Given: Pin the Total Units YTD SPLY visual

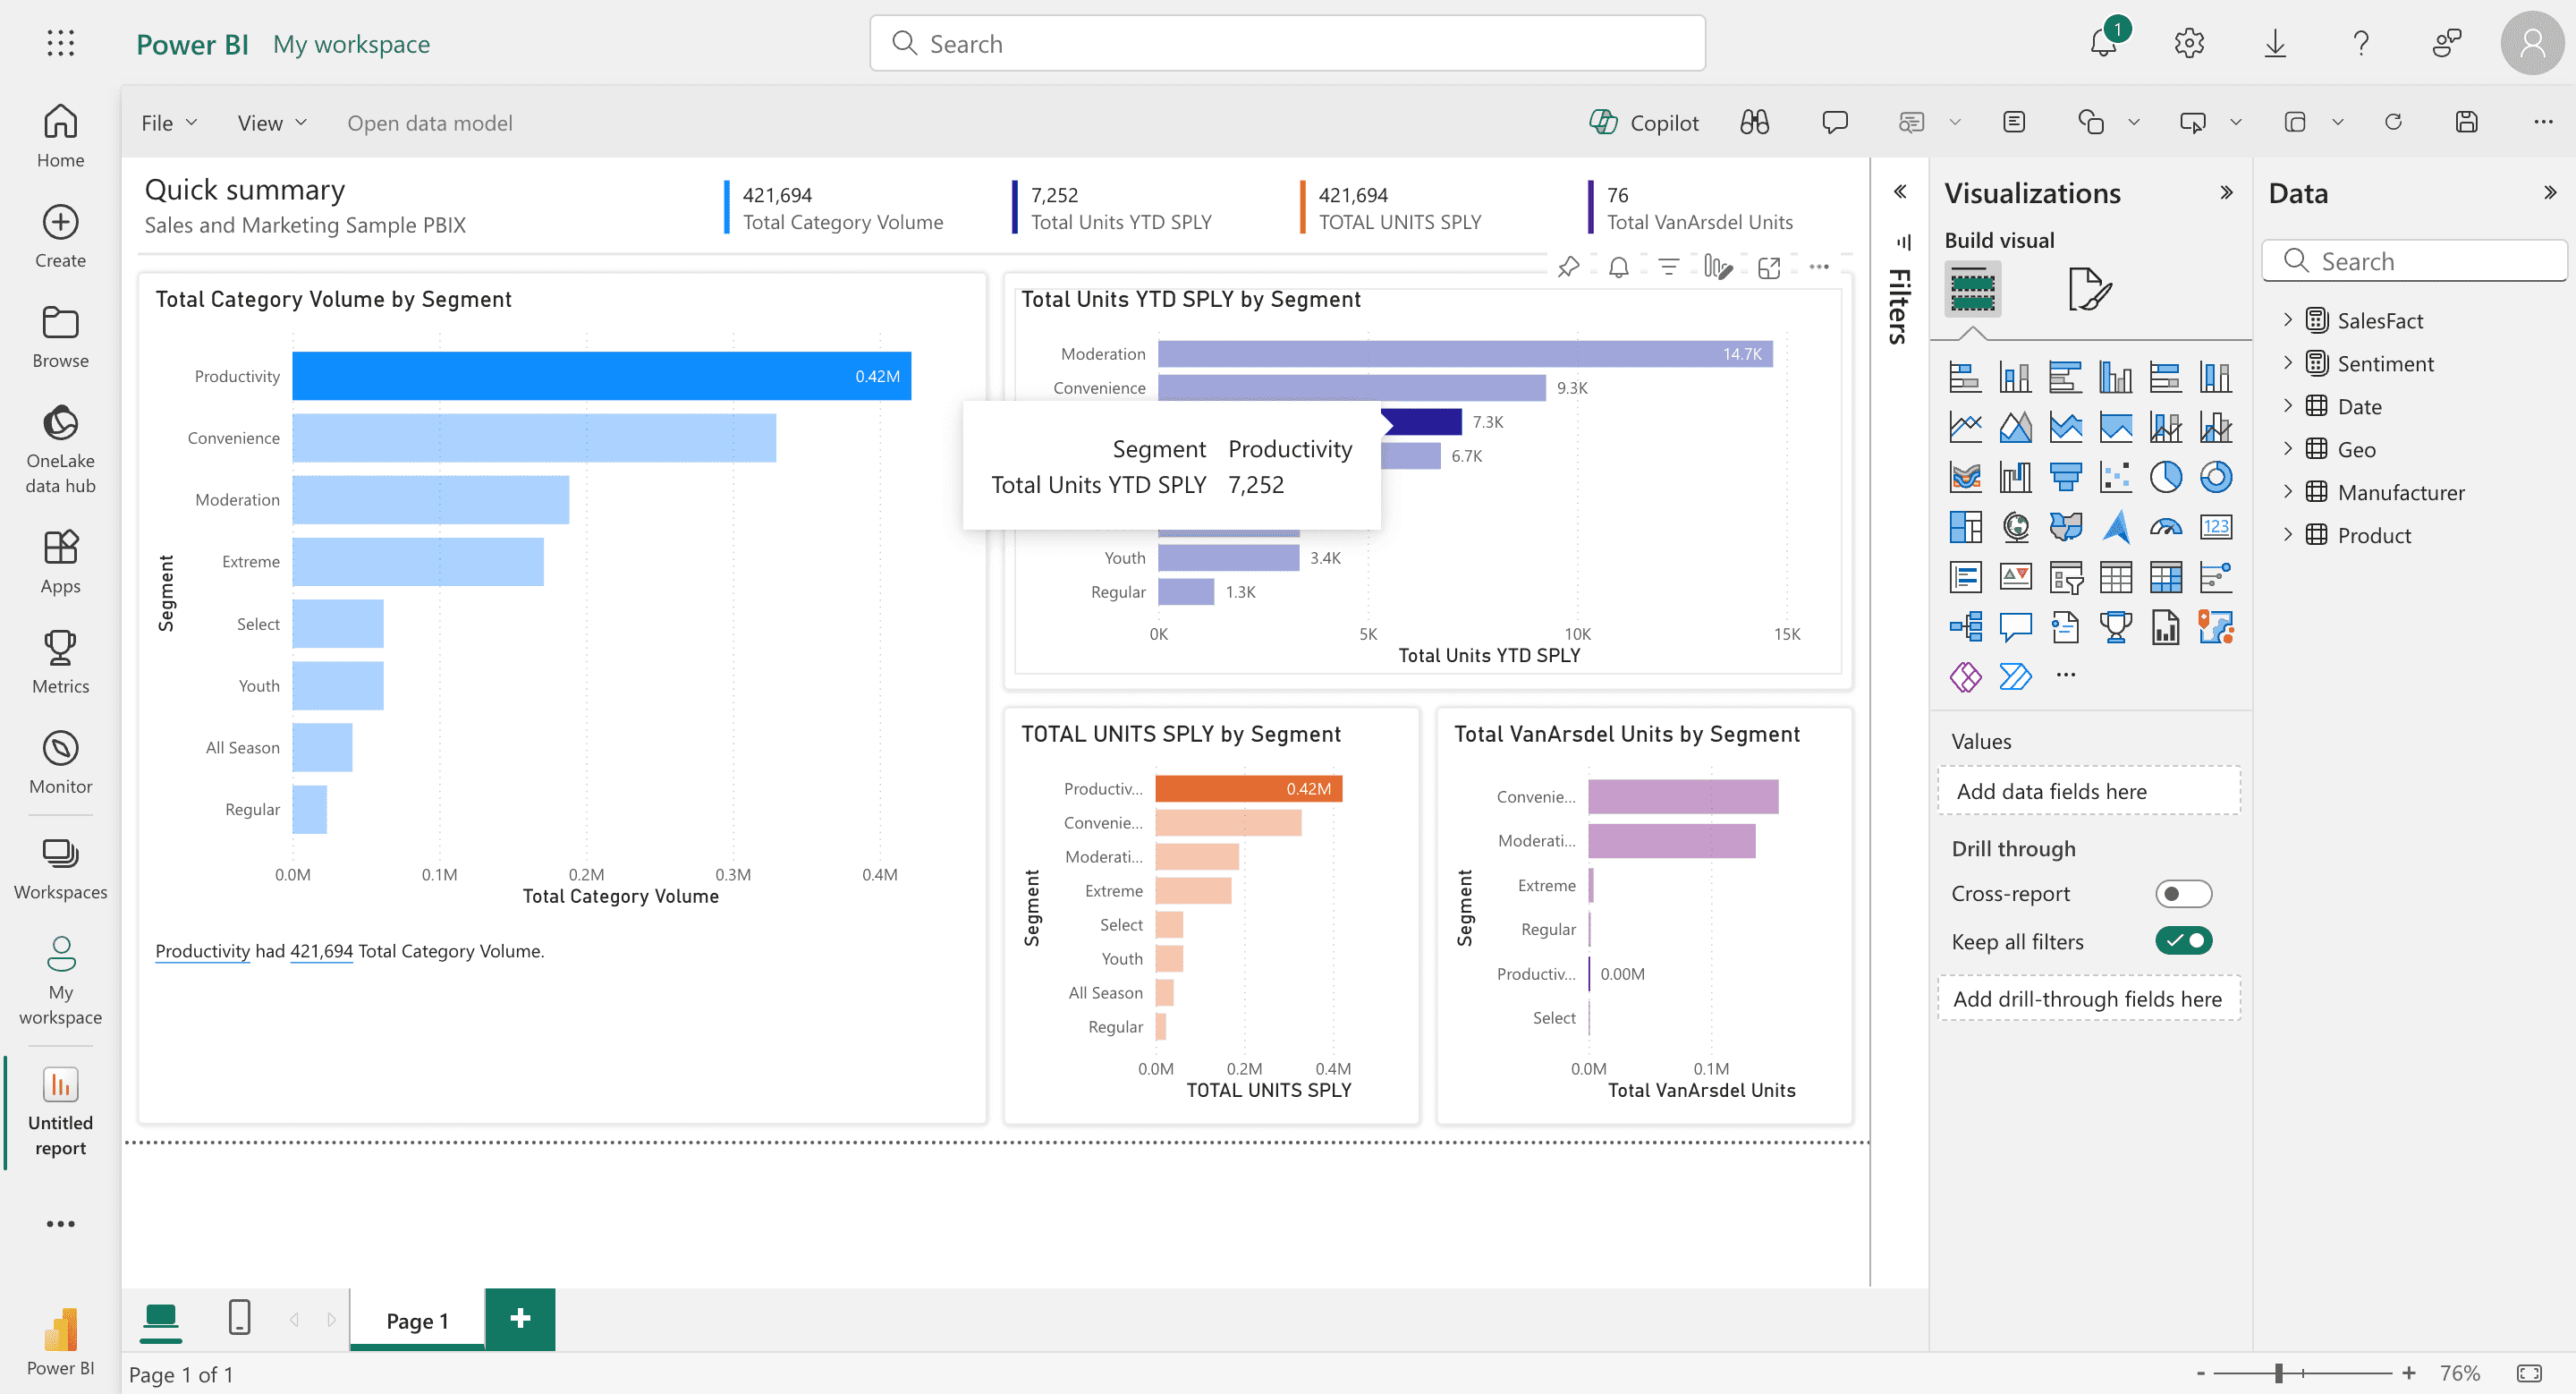Looking at the screenshot, I should tap(1568, 267).
